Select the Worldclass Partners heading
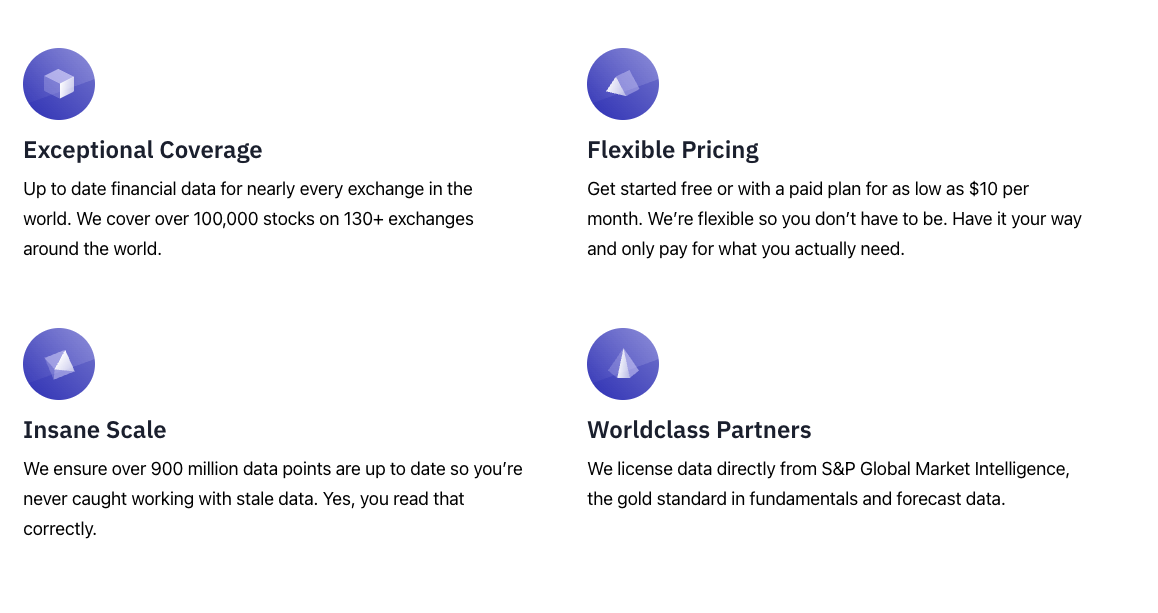Viewport: 1158px width, 613px height. [699, 430]
